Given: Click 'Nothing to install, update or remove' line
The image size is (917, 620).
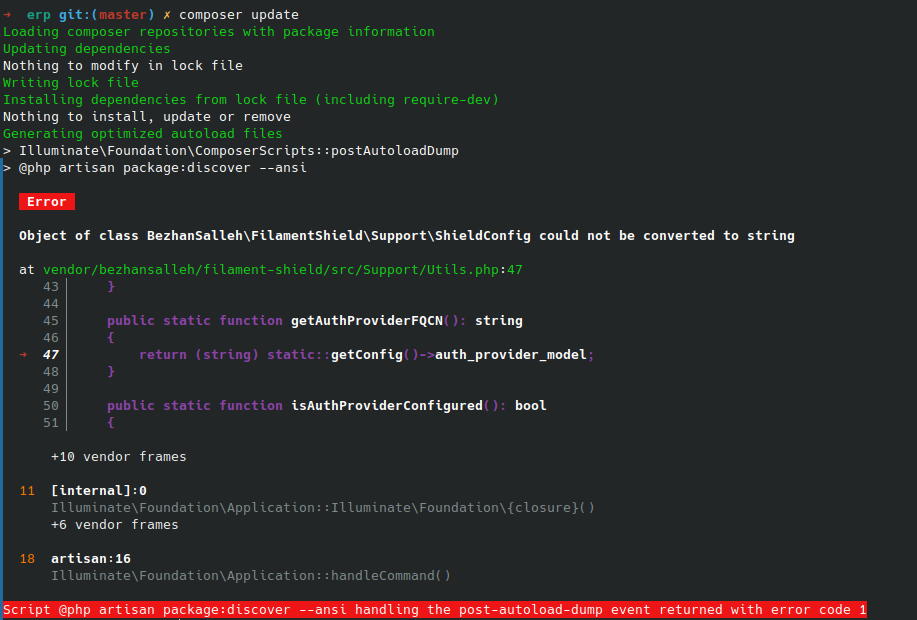Looking at the screenshot, I should [147, 116].
